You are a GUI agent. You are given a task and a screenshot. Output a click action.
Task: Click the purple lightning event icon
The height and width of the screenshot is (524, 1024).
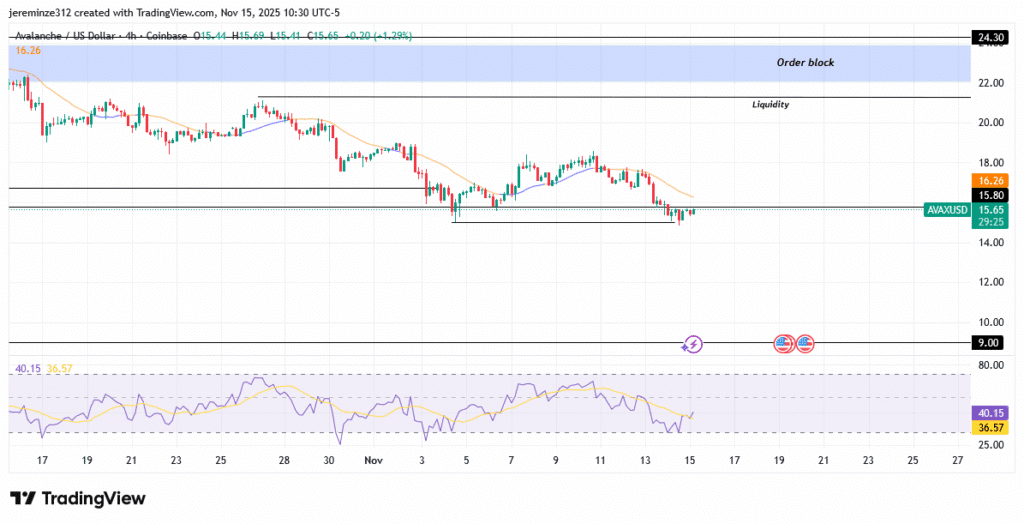click(x=693, y=344)
